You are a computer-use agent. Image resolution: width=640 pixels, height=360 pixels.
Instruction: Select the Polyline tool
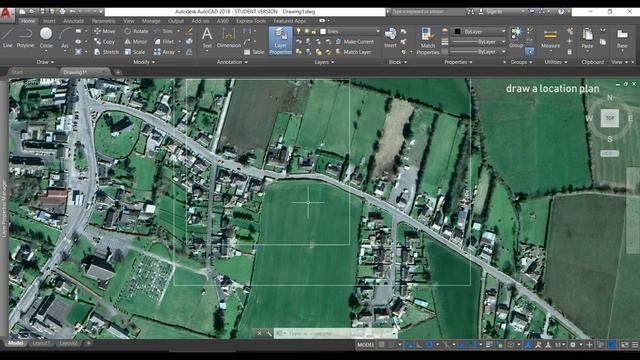(x=25, y=38)
